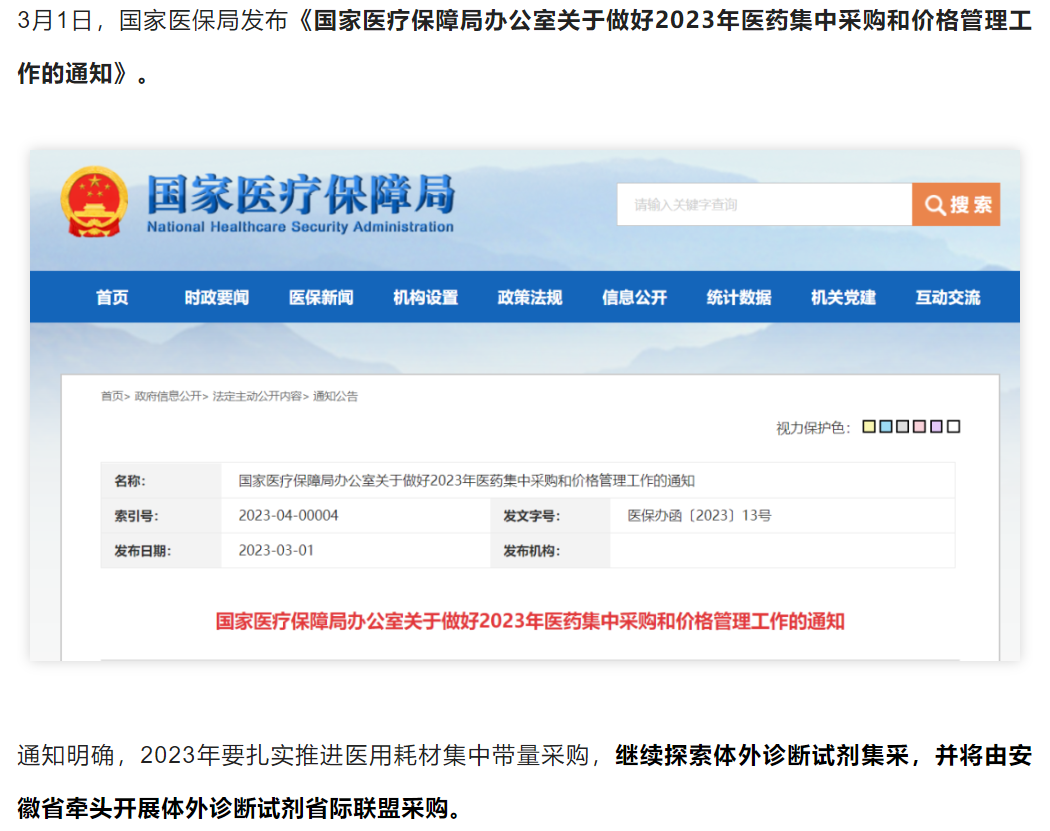The image size is (1050, 831).
Task: Open the 时政要闻 navigation item
Action: [x=217, y=297]
